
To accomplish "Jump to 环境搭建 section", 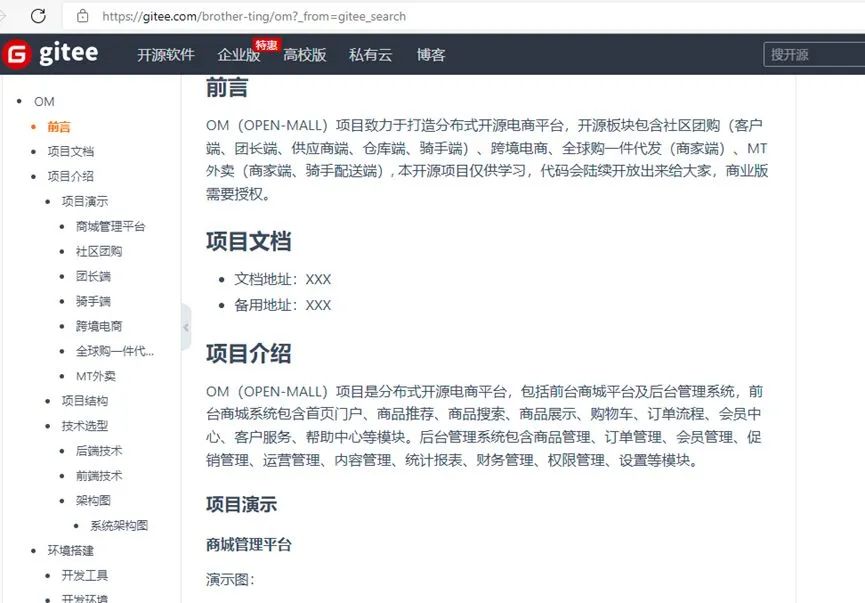I will point(71,550).
